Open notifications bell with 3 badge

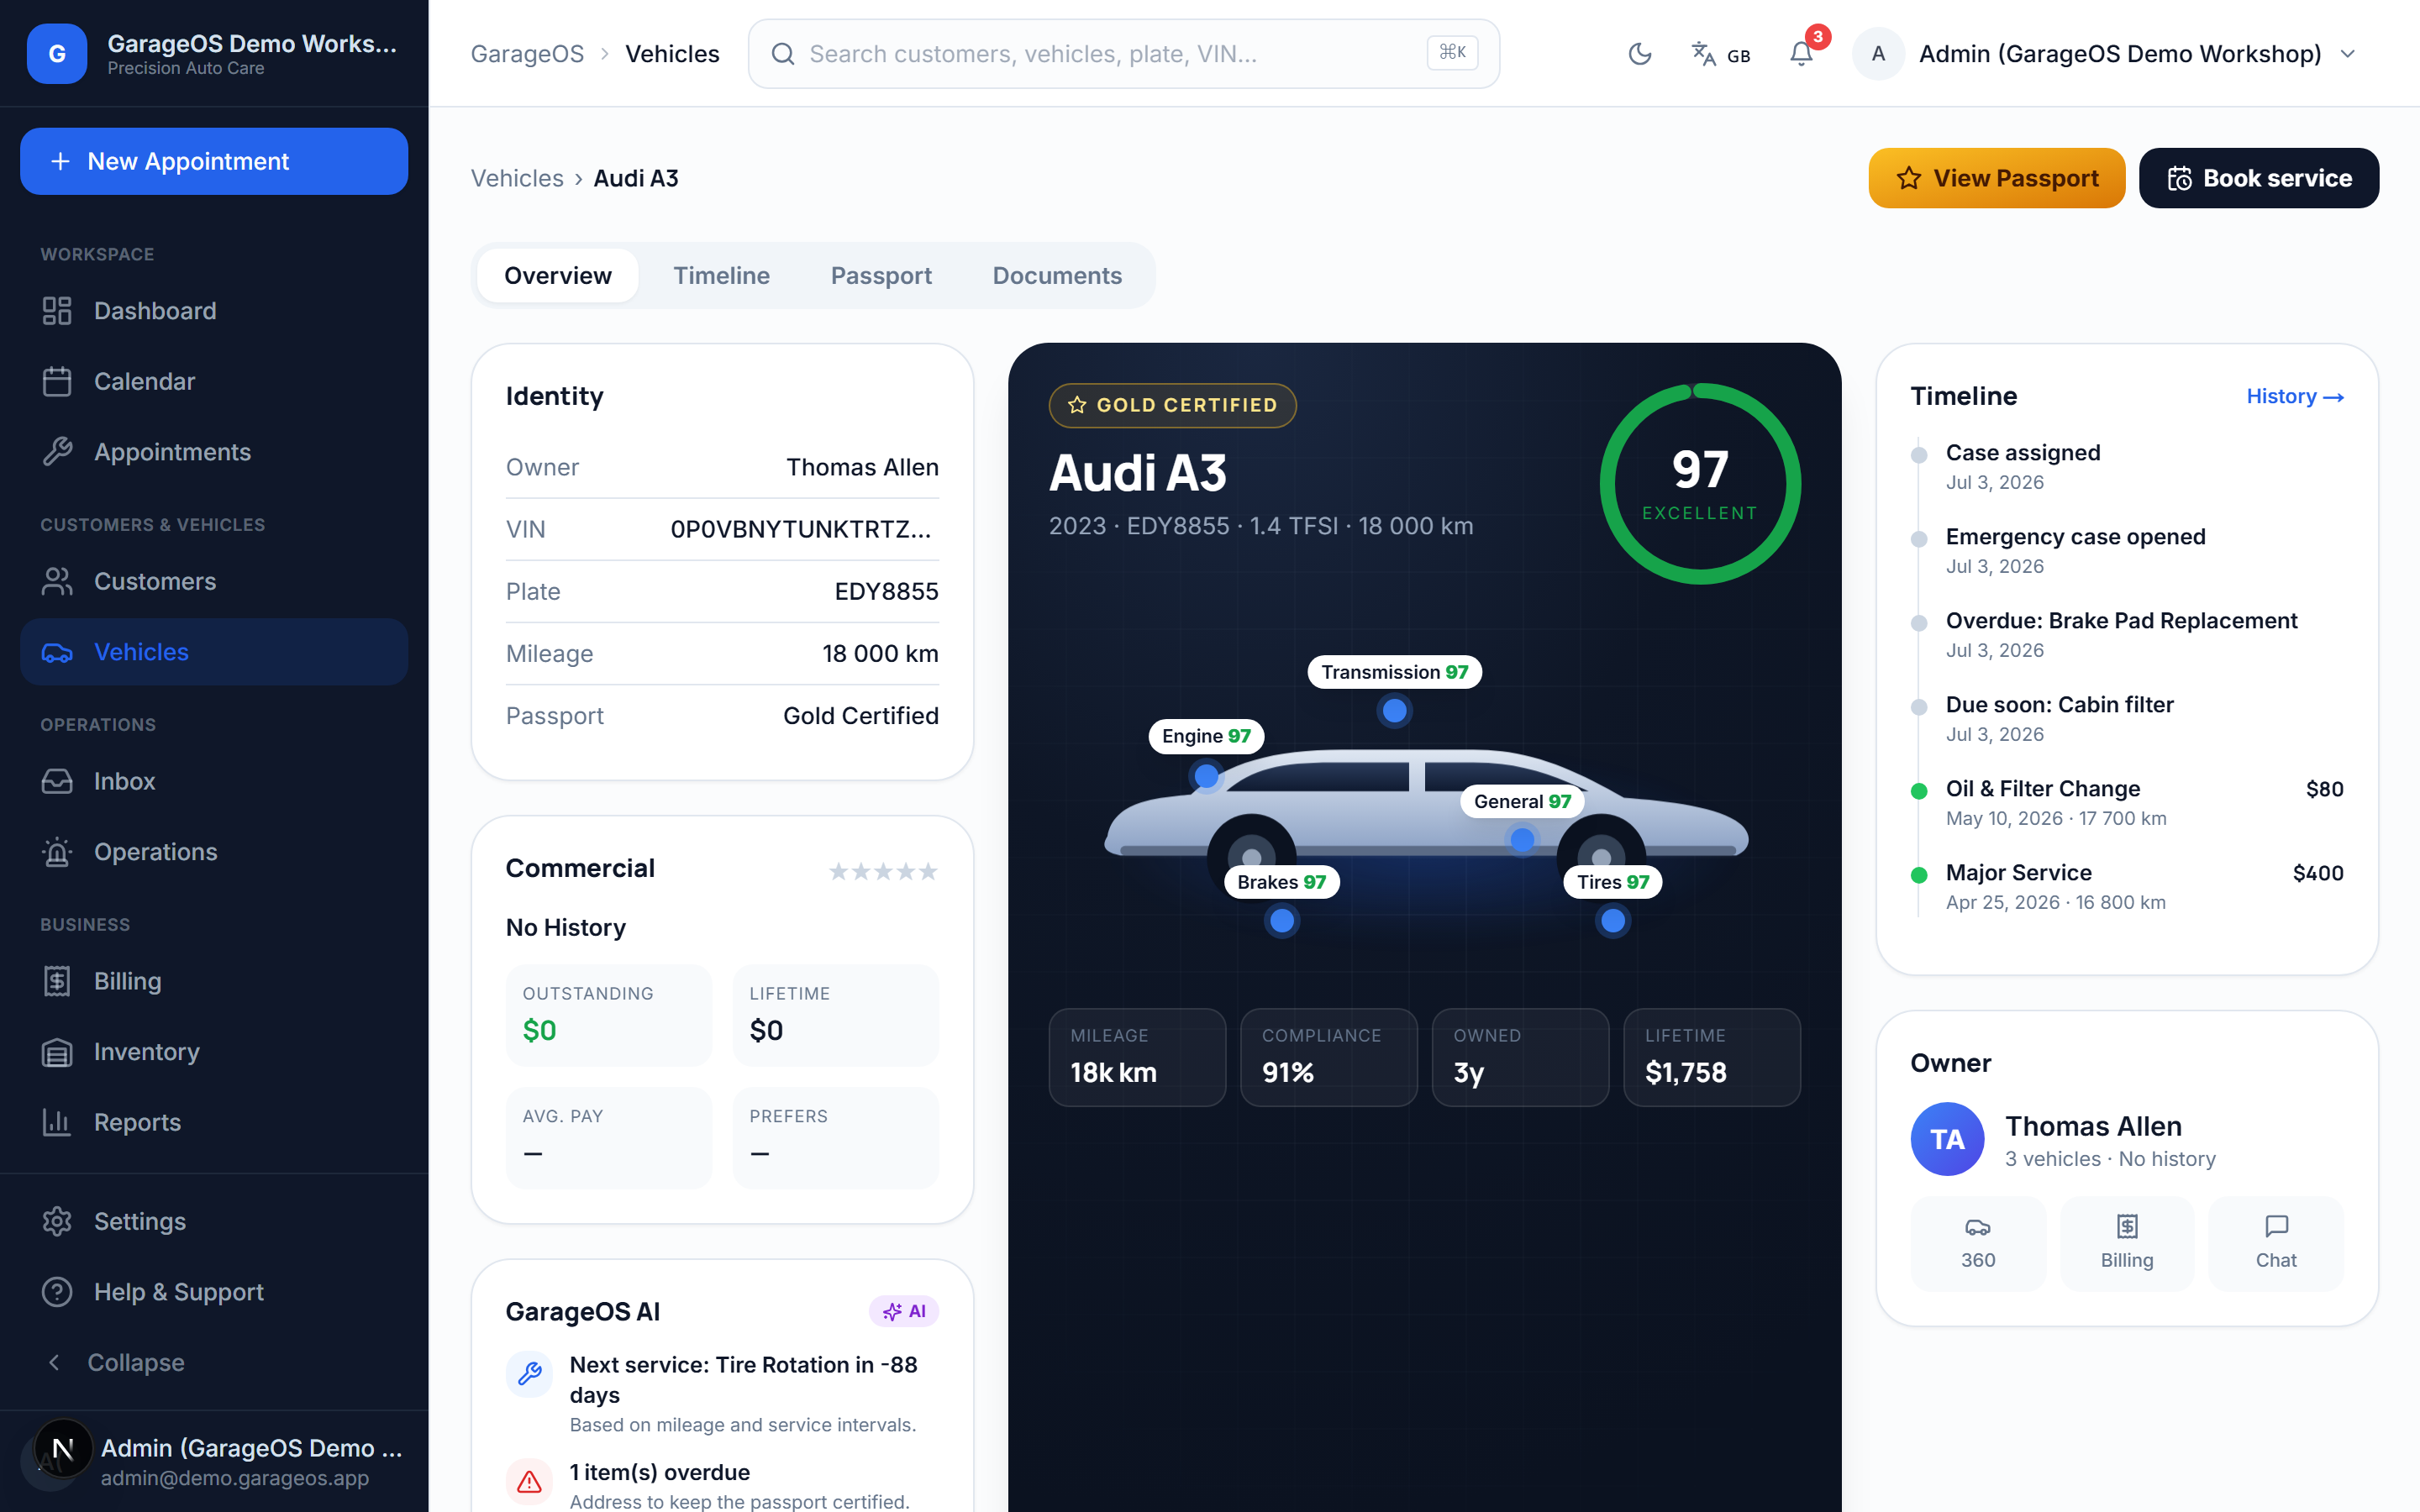point(1801,54)
